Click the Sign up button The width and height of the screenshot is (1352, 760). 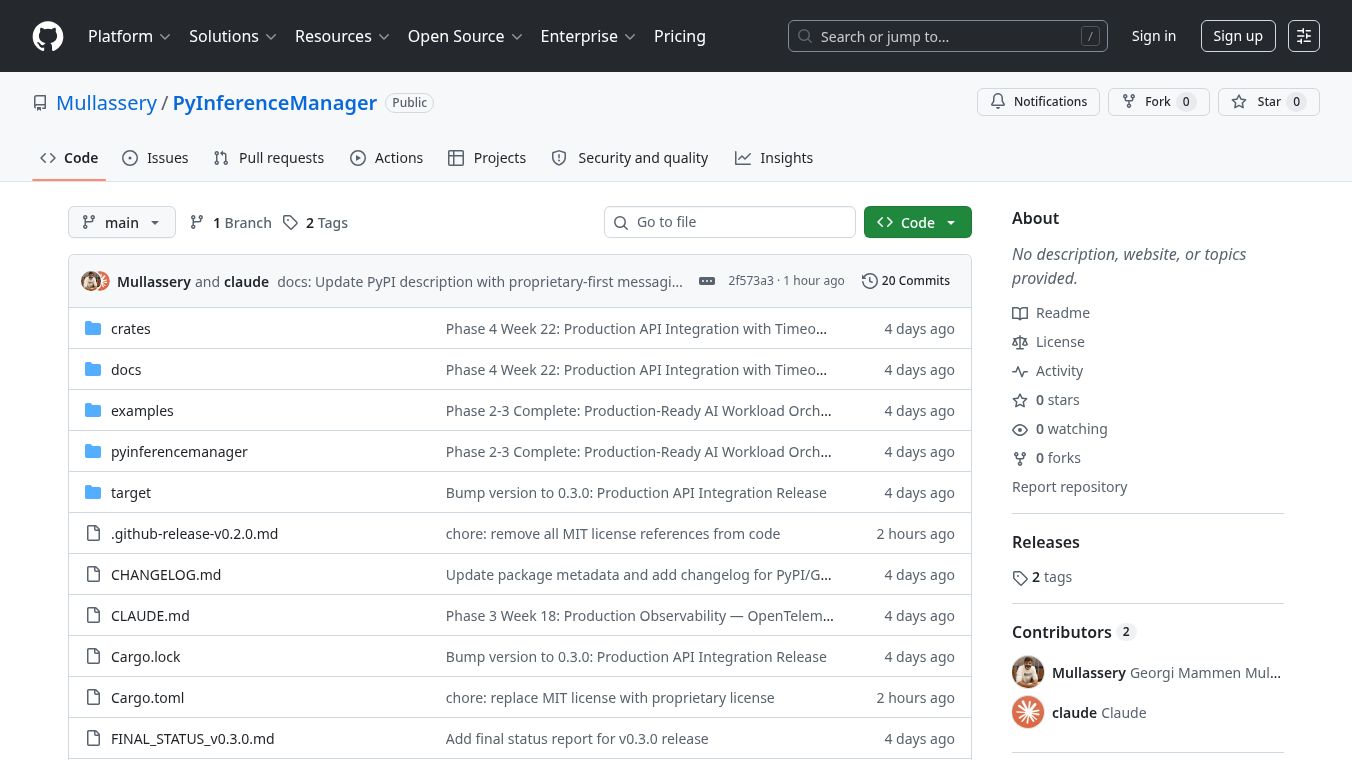pos(1238,36)
